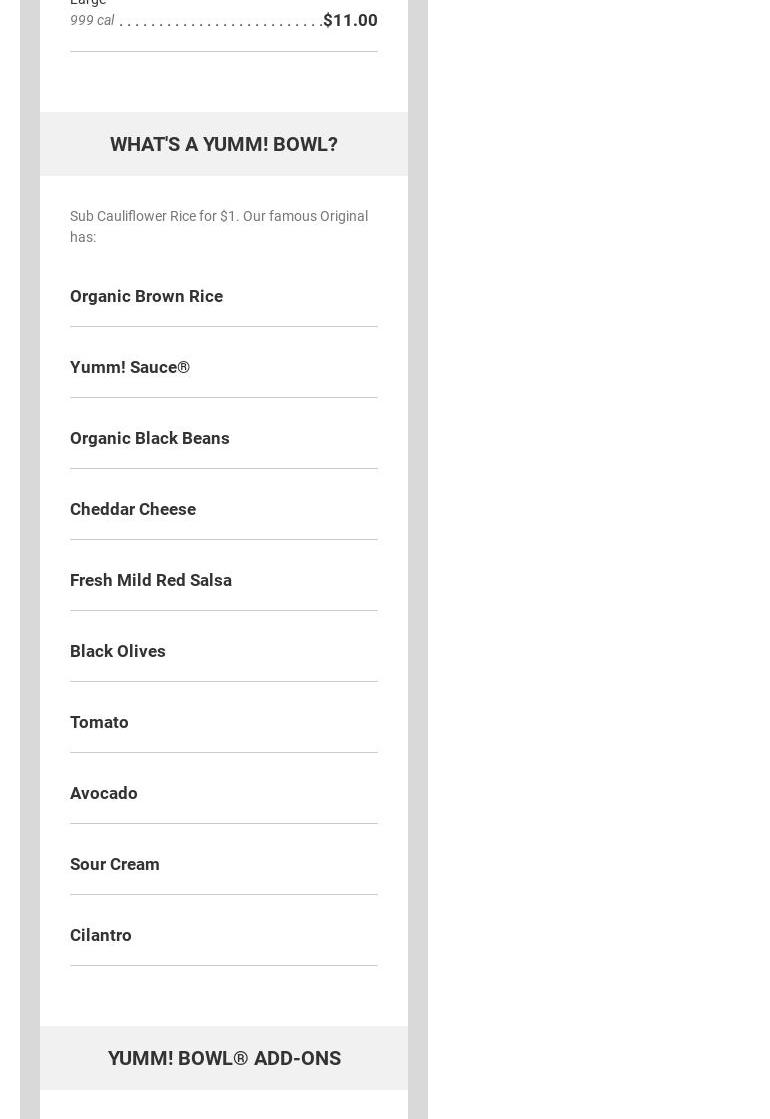This screenshot has width=770, height=1119.
Task: Select the Yumm! Sauce® item
Action: click(x=129, y=367)
